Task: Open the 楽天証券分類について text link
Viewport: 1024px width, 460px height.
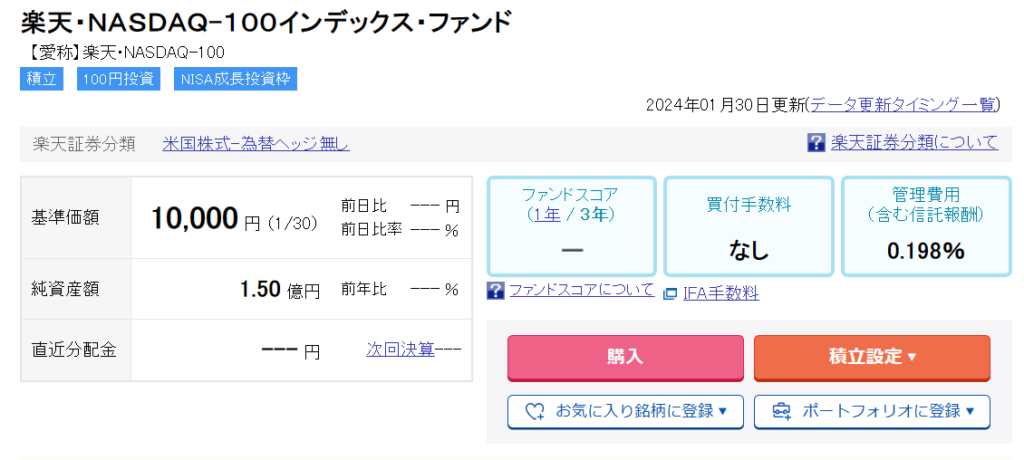Action: pos(914,143)
